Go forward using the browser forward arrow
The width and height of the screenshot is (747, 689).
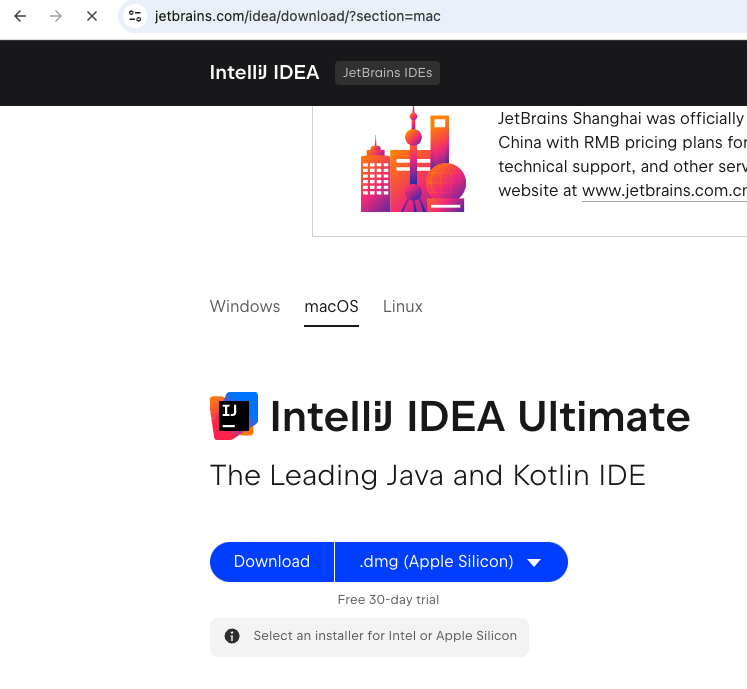(x=56, y=16)
